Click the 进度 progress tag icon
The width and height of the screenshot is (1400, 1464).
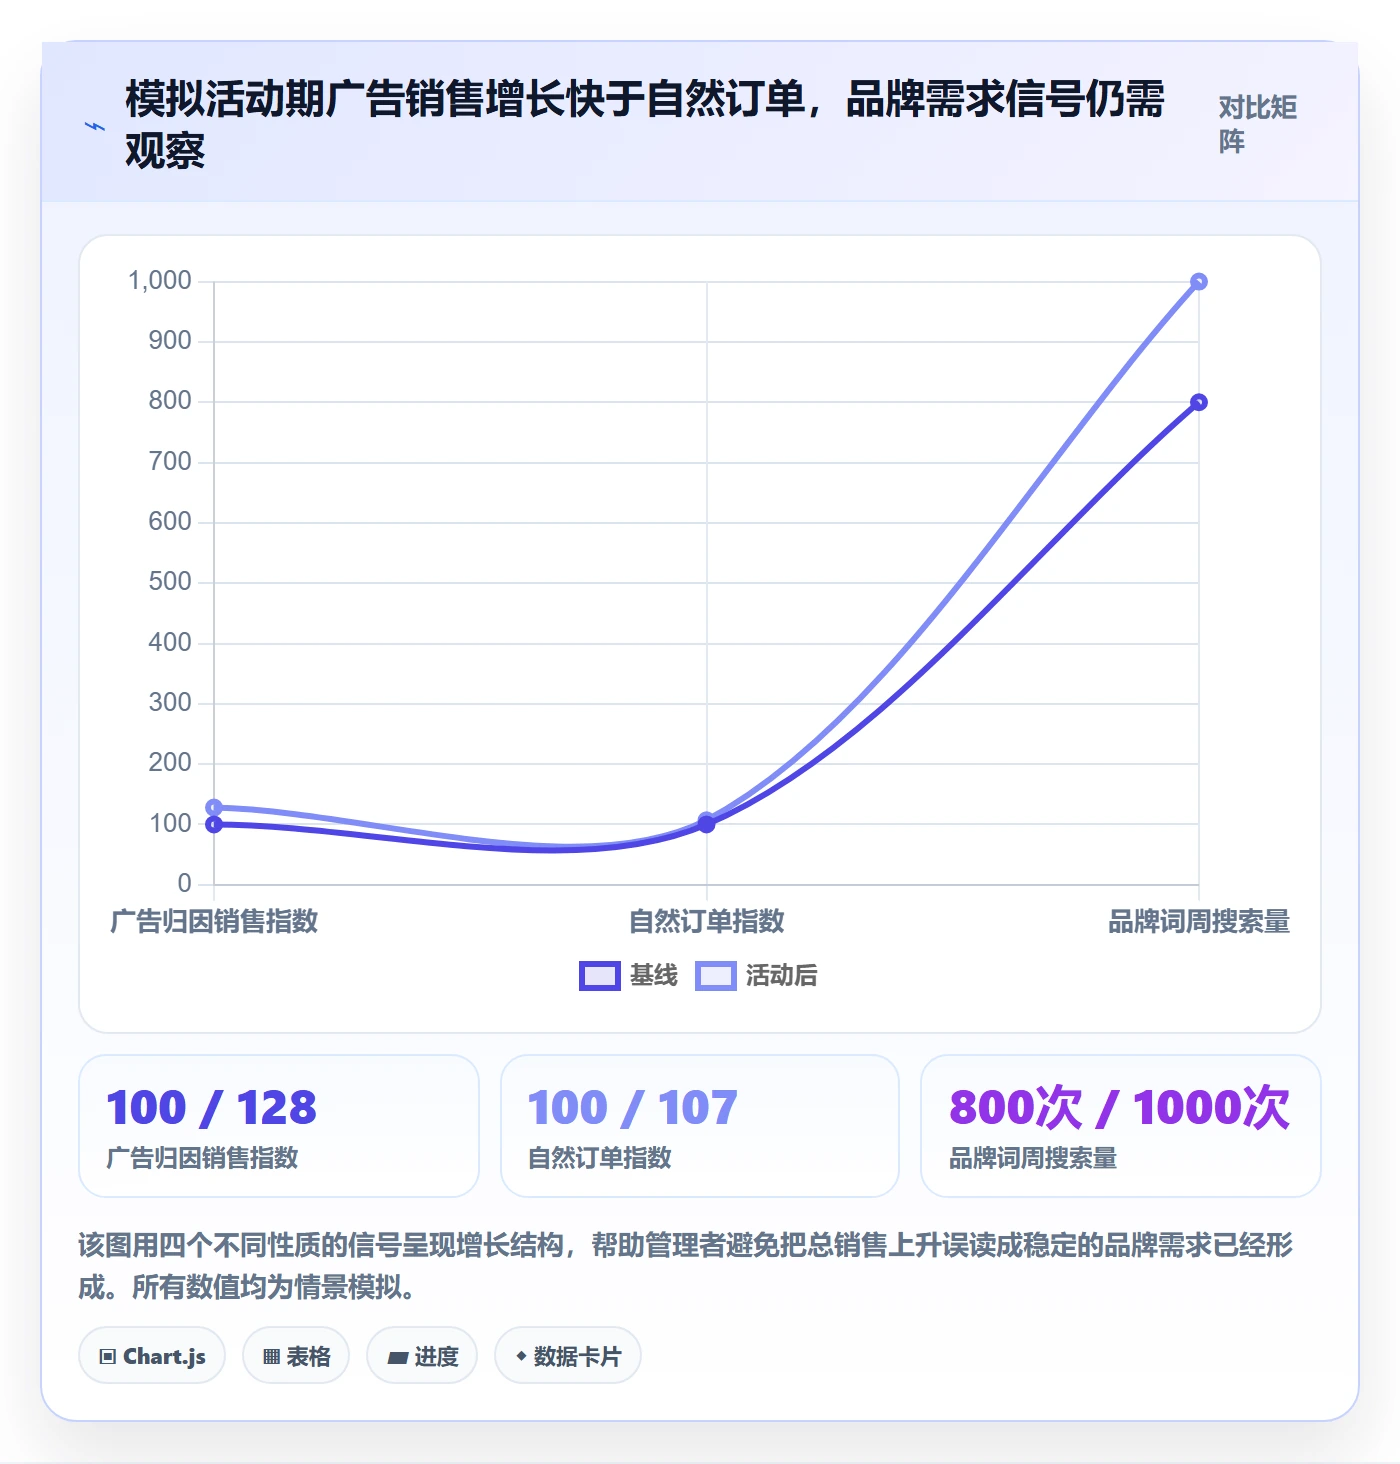(x=397, y=1357)
